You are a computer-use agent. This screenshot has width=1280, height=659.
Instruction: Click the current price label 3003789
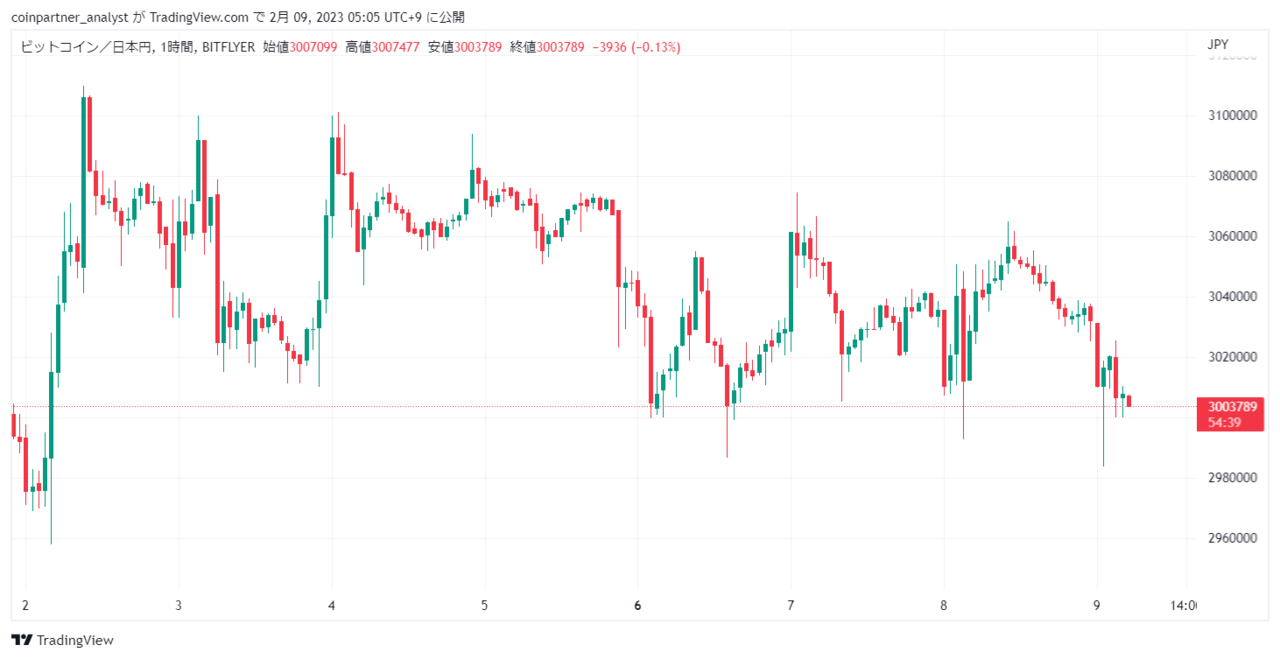pyautogui.click(x=1232, y=407)
